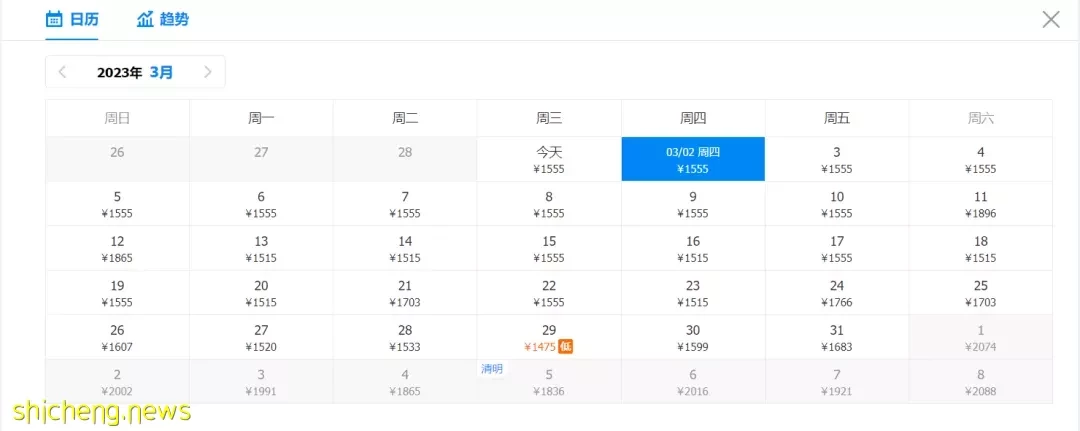Go to previous month arrow
1080x431 pixels.
tap(62, 72)
